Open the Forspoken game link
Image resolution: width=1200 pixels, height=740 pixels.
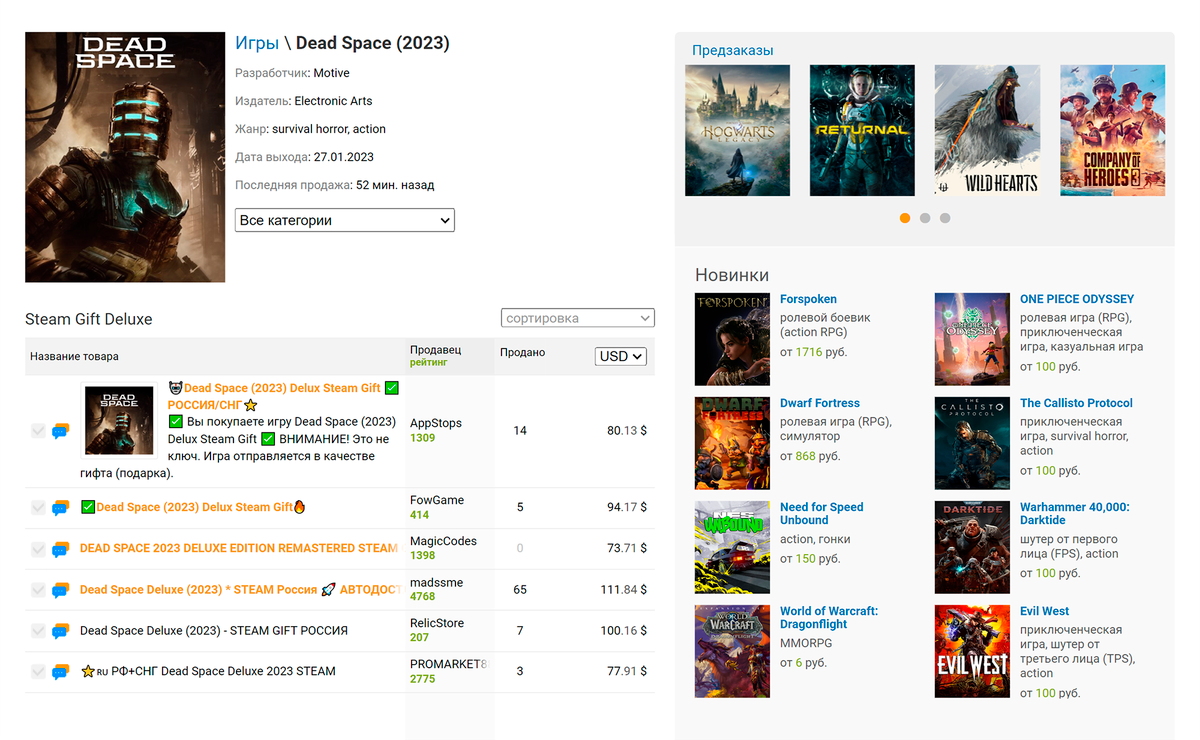click(808, 299)
